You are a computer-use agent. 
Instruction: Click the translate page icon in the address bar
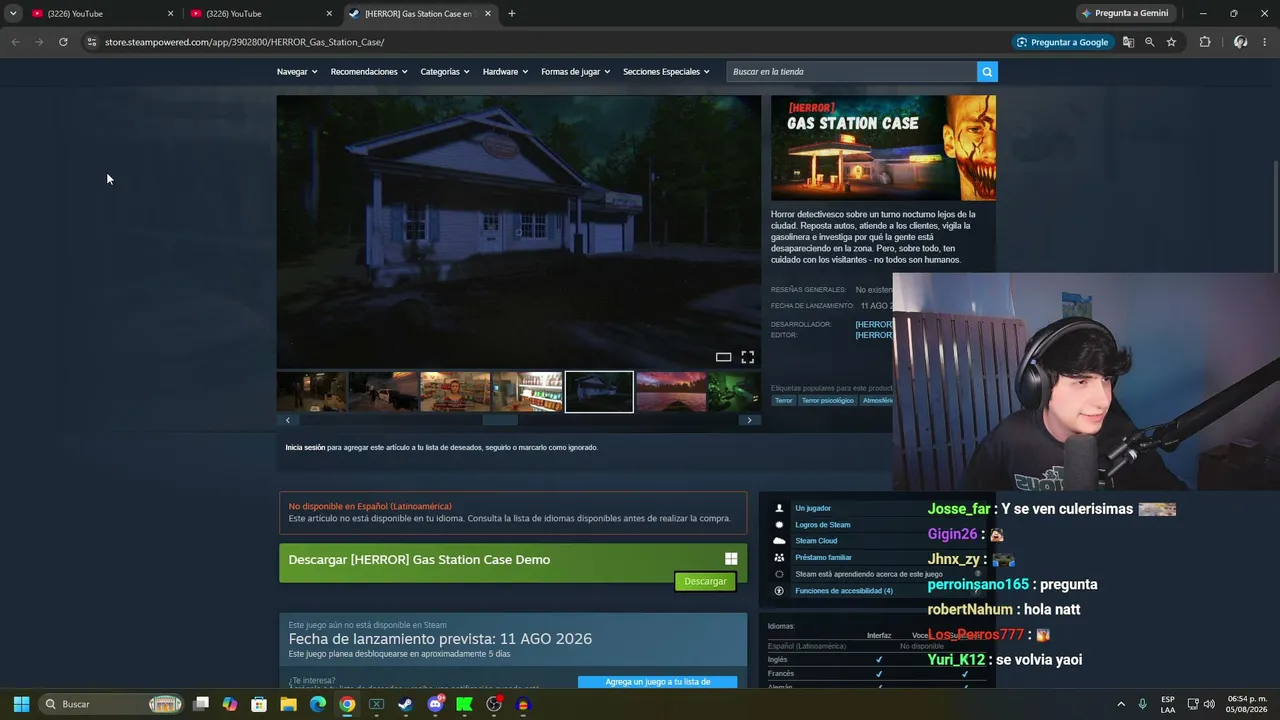1128,42
